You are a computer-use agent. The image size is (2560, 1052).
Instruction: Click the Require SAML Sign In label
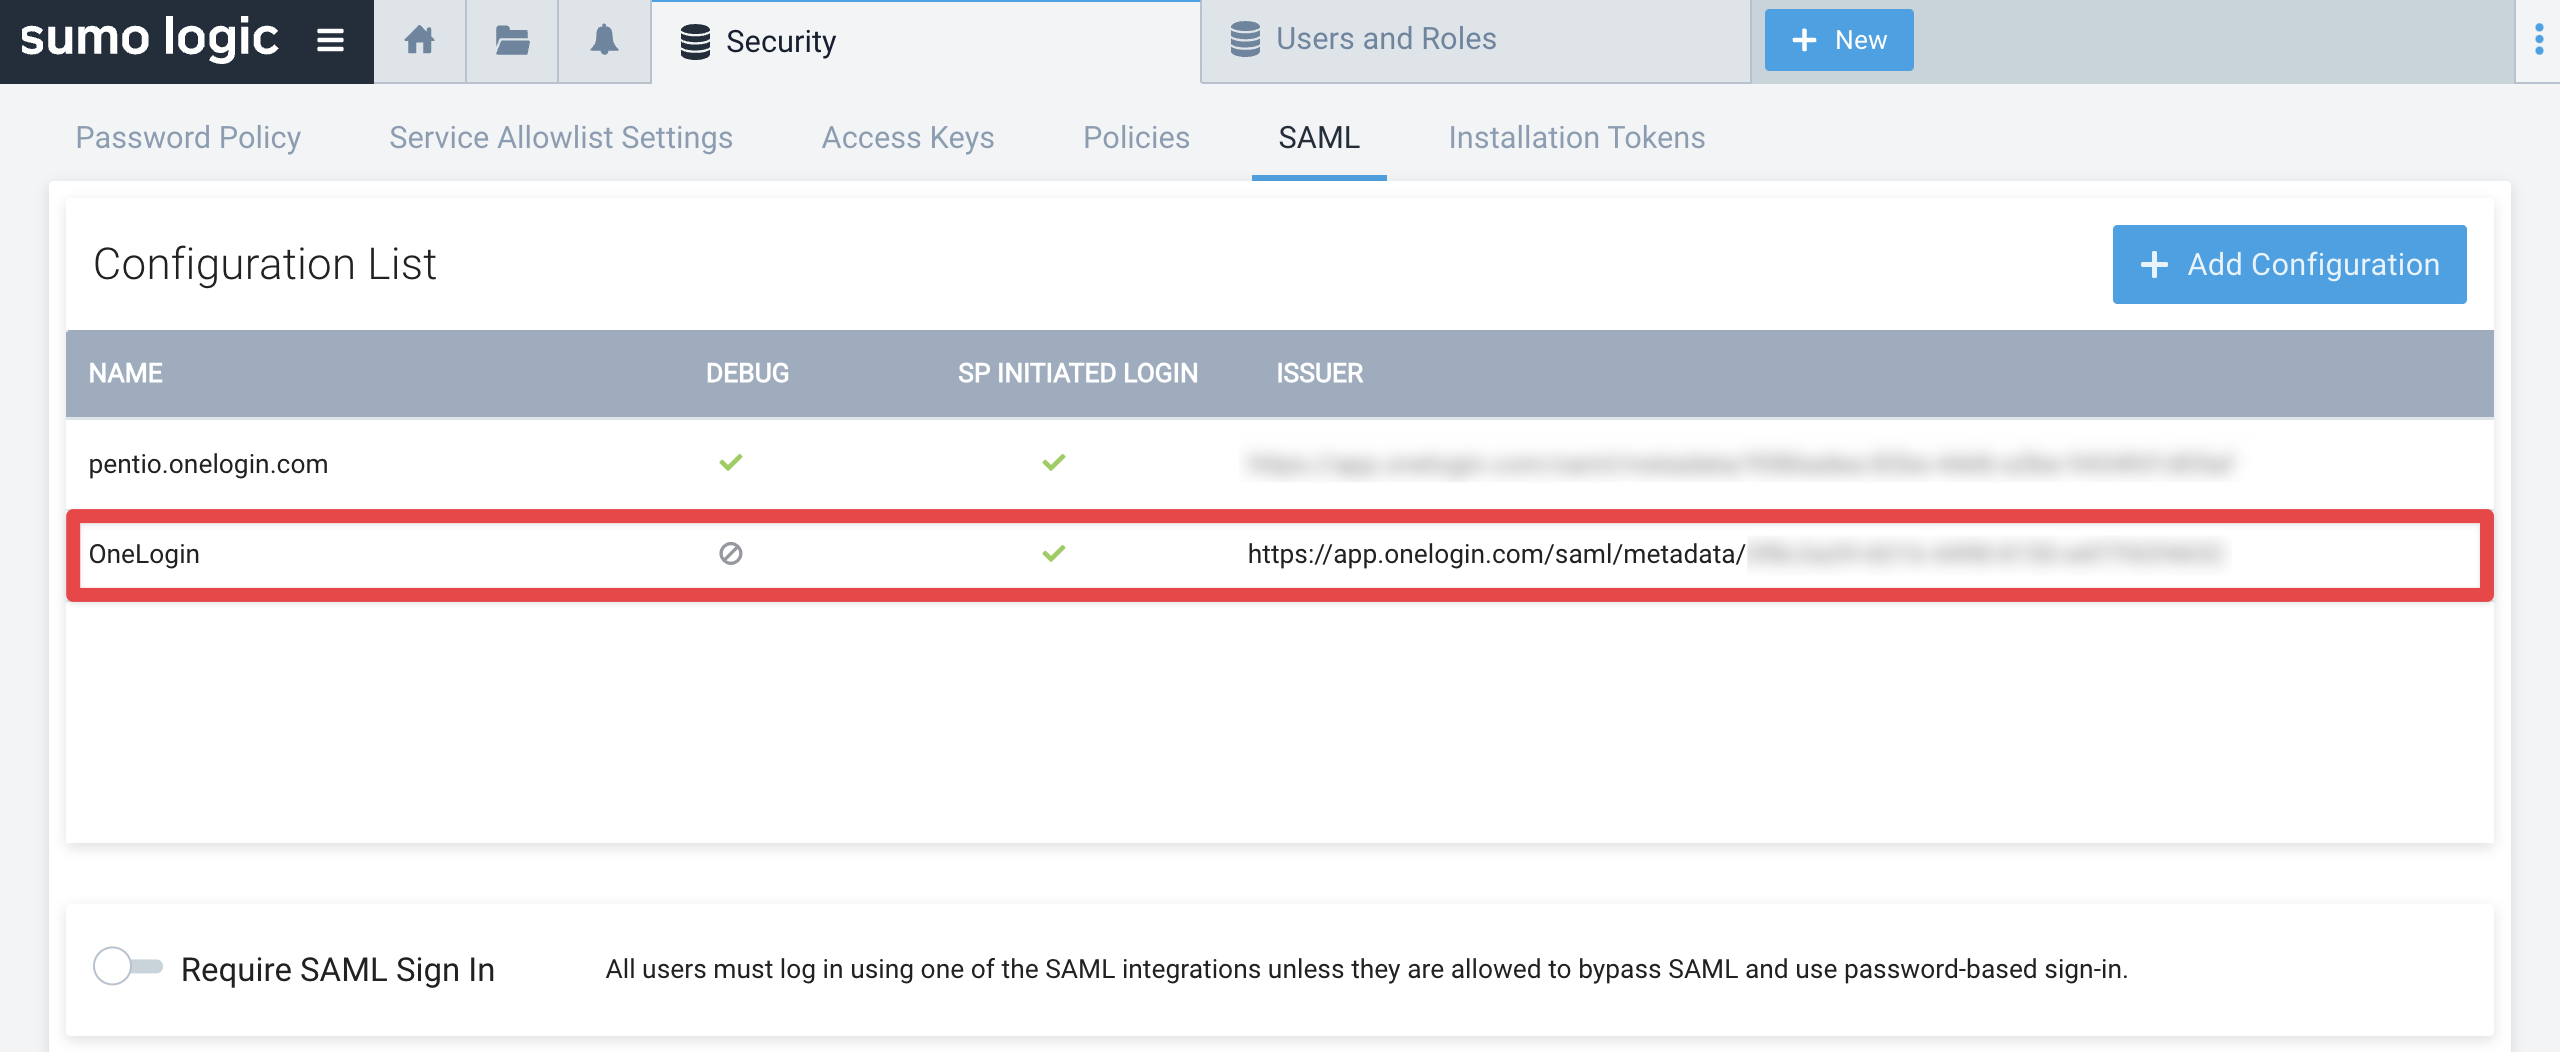tap(338, 969)
